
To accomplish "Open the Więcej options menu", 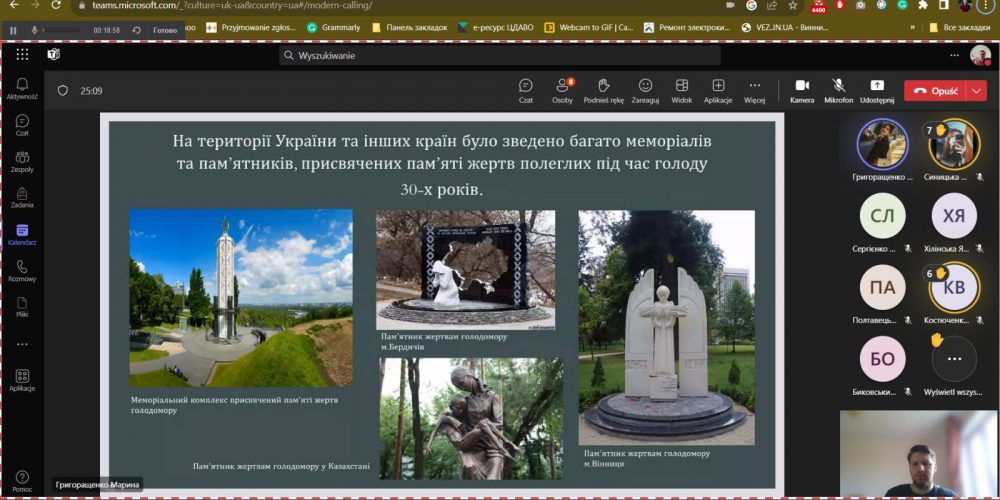I will (x=754, y=90).
